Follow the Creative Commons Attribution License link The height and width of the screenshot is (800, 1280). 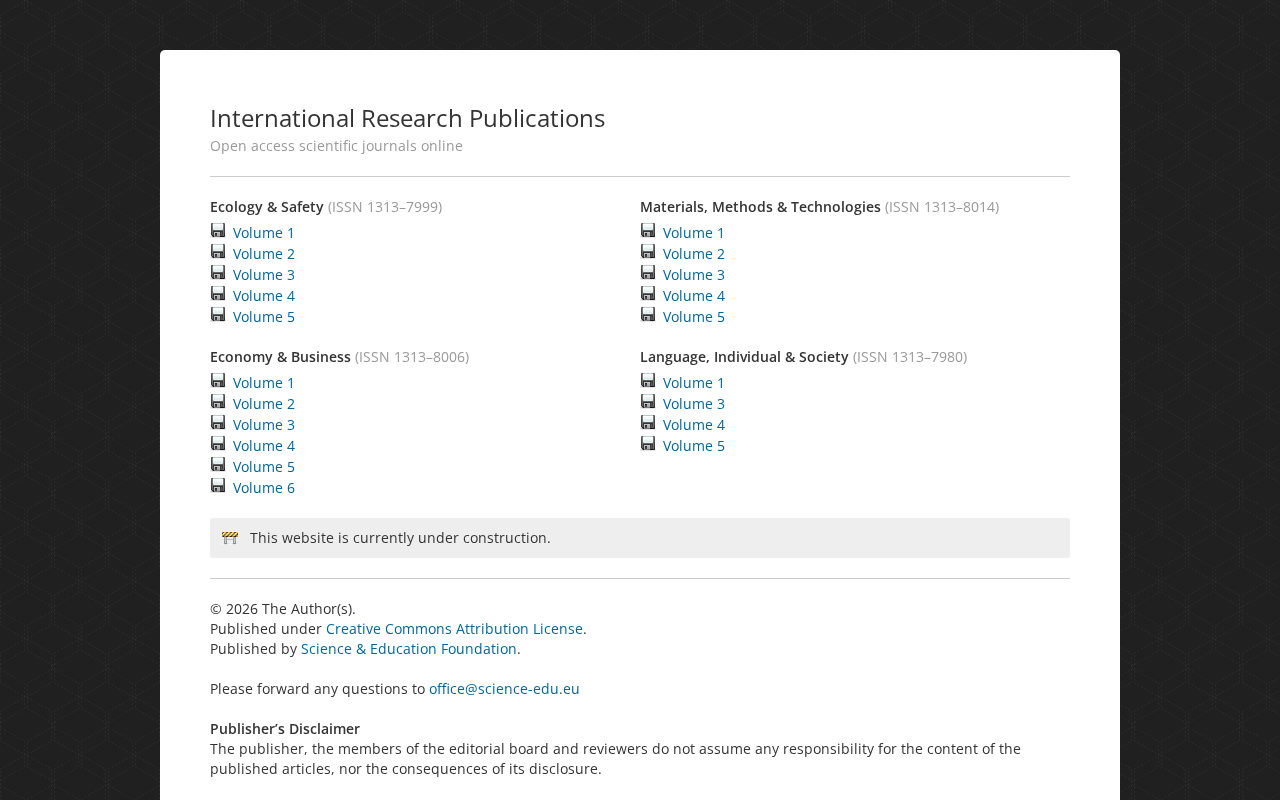(x=454, y=629)
